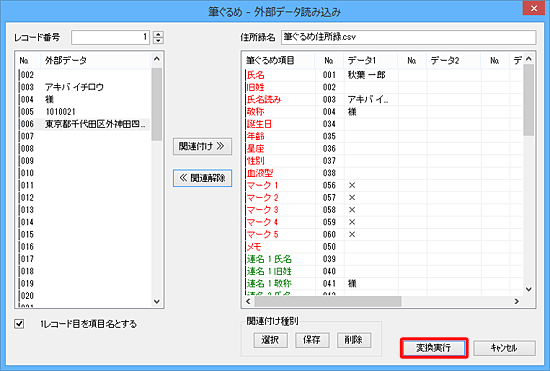Select the 敬称 item row
The height and width of the screenshot is (371, 550).
(383, 112)
